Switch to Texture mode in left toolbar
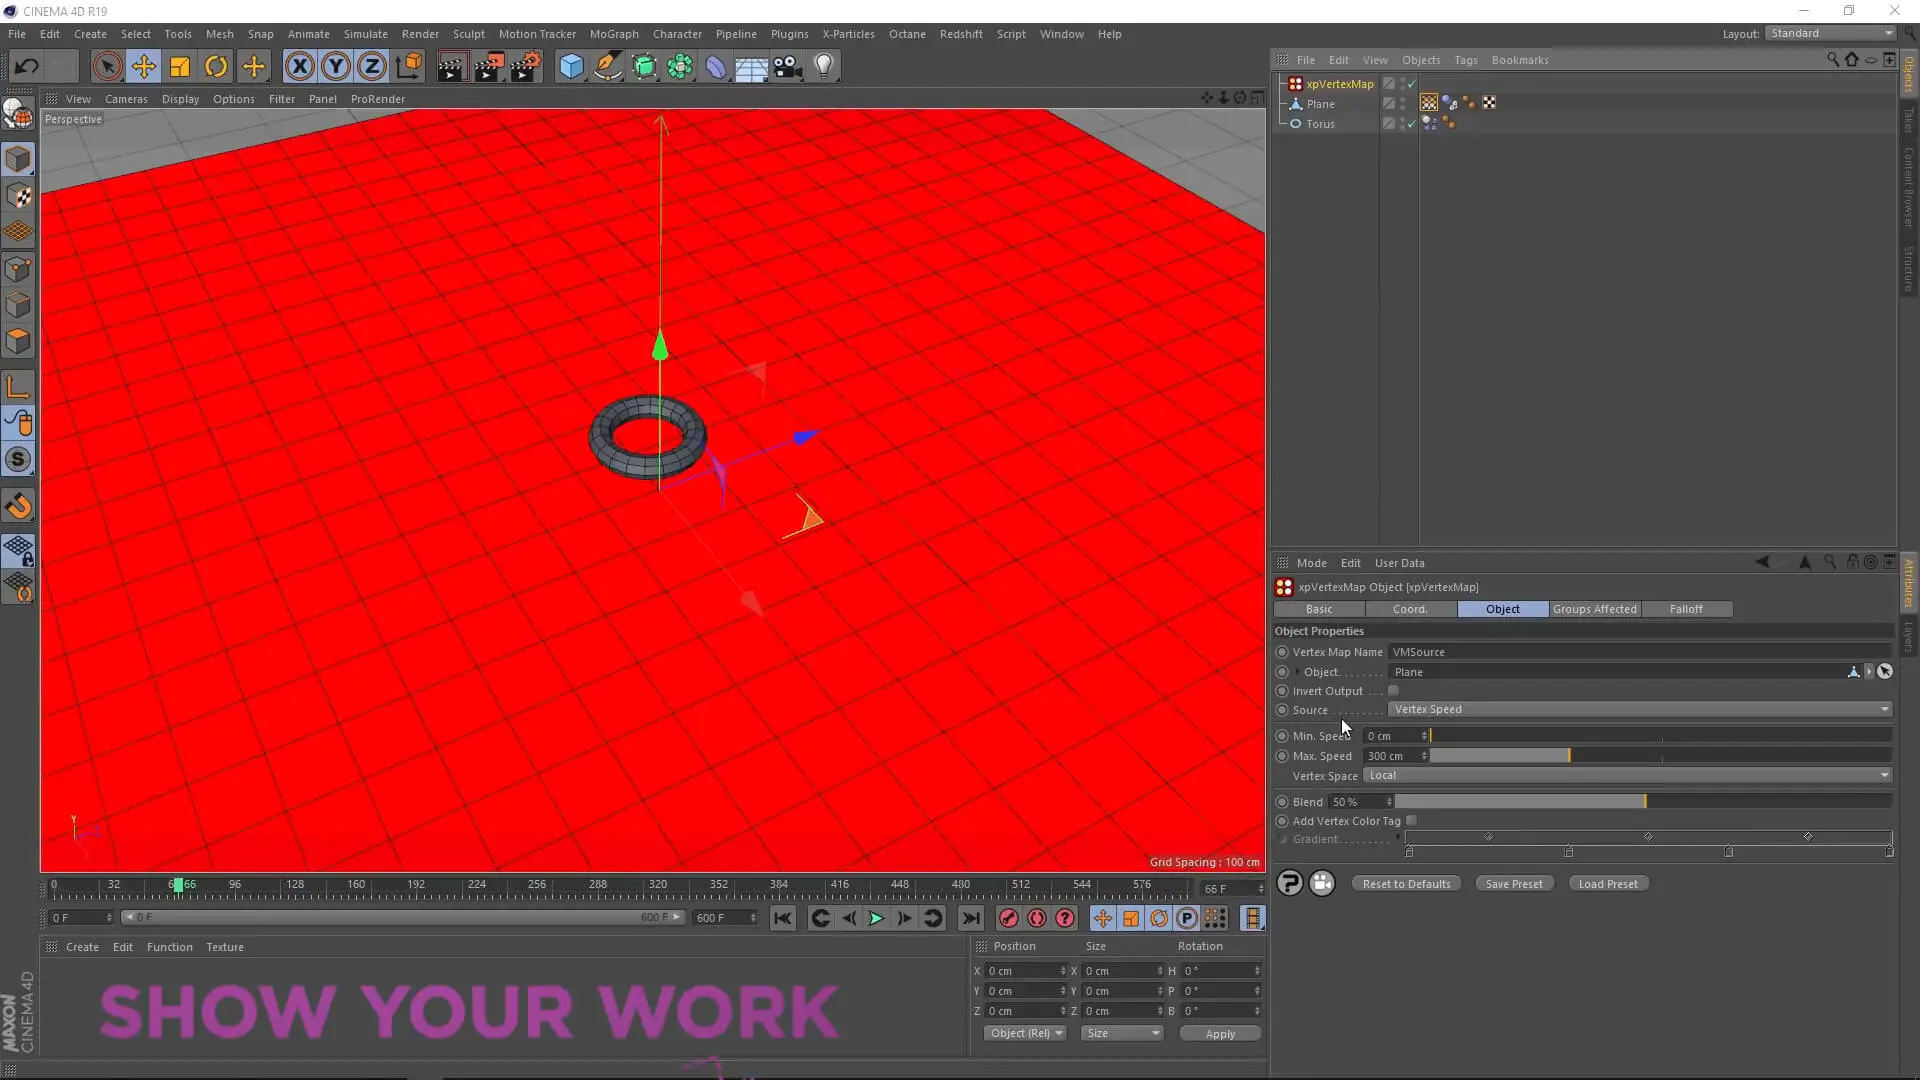The height and width of the screenshot is (1080, 1920). pyautogui.click(x=18, y=196)
